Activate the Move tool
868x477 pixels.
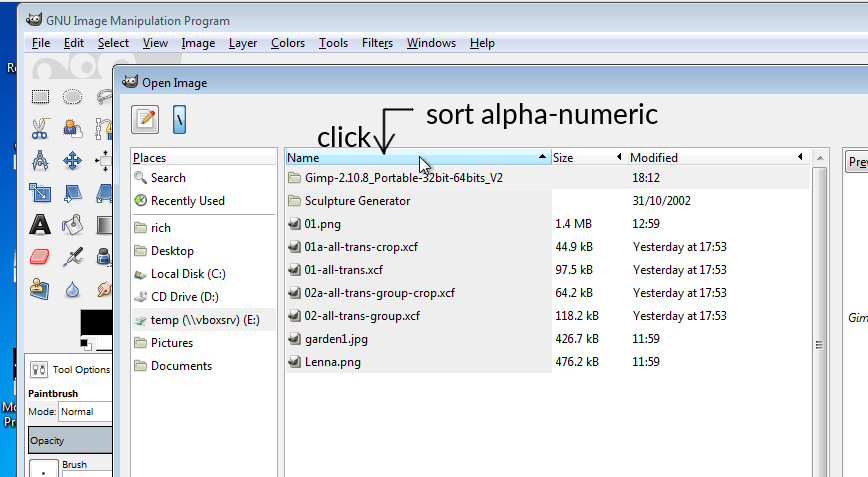(72, 160)
